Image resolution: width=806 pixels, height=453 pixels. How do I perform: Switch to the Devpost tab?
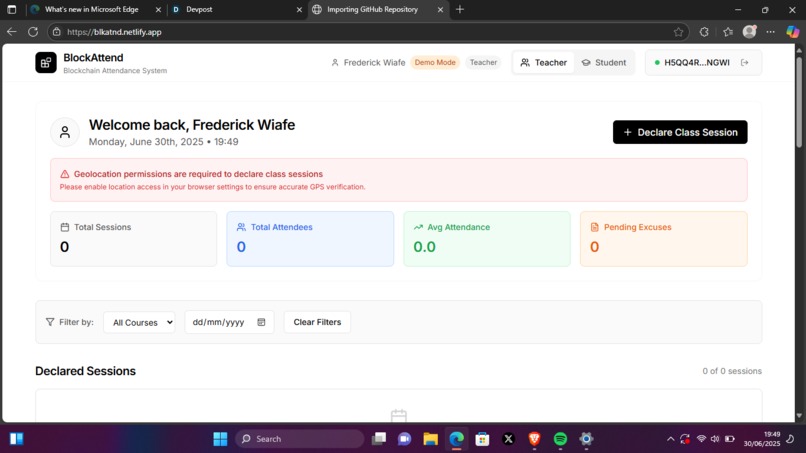237,9
